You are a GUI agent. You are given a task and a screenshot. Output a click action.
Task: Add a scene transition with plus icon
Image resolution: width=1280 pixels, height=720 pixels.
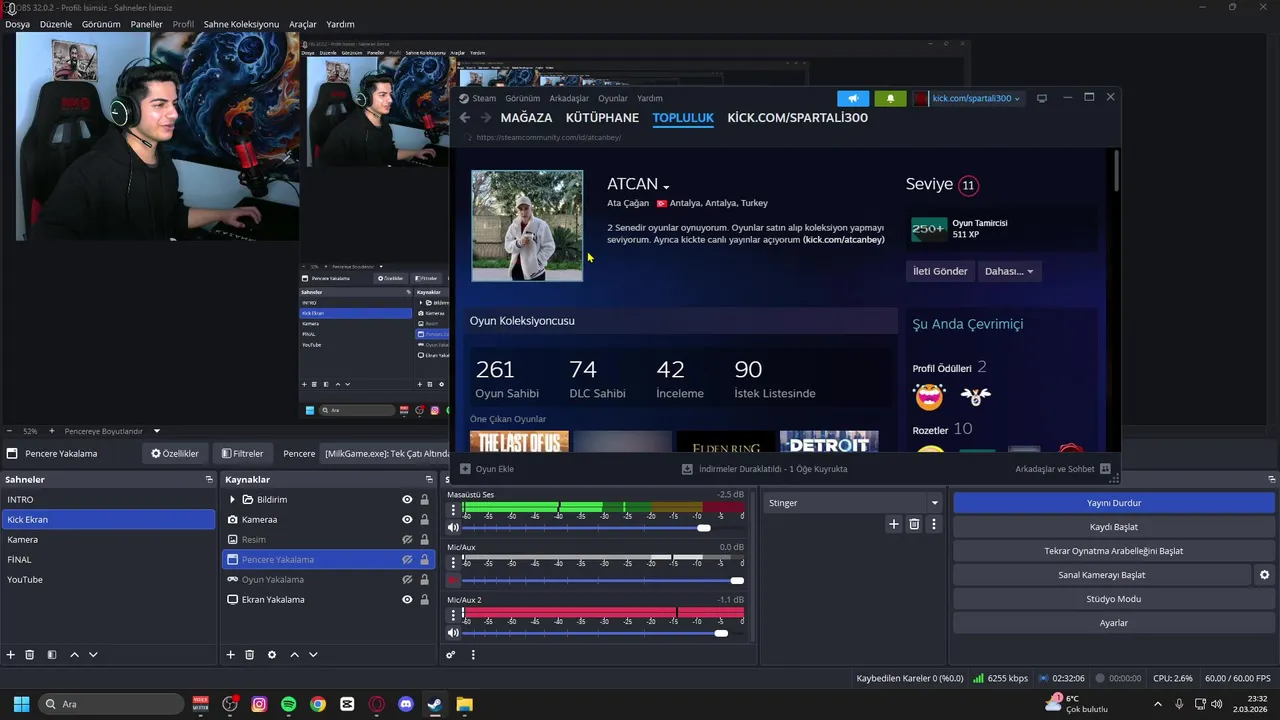coord(894,524)
